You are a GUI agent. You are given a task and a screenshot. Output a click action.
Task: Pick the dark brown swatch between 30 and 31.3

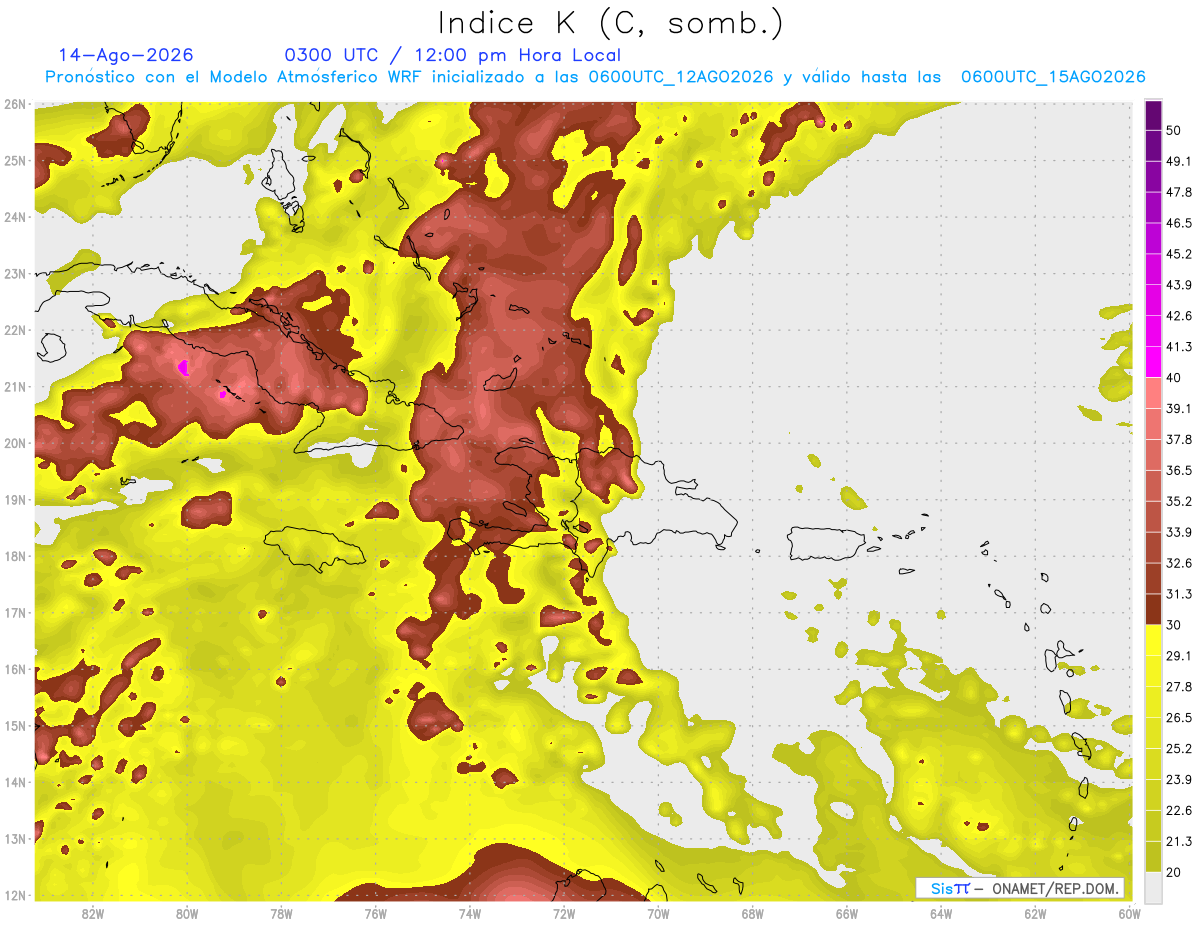click(1154, 609)
